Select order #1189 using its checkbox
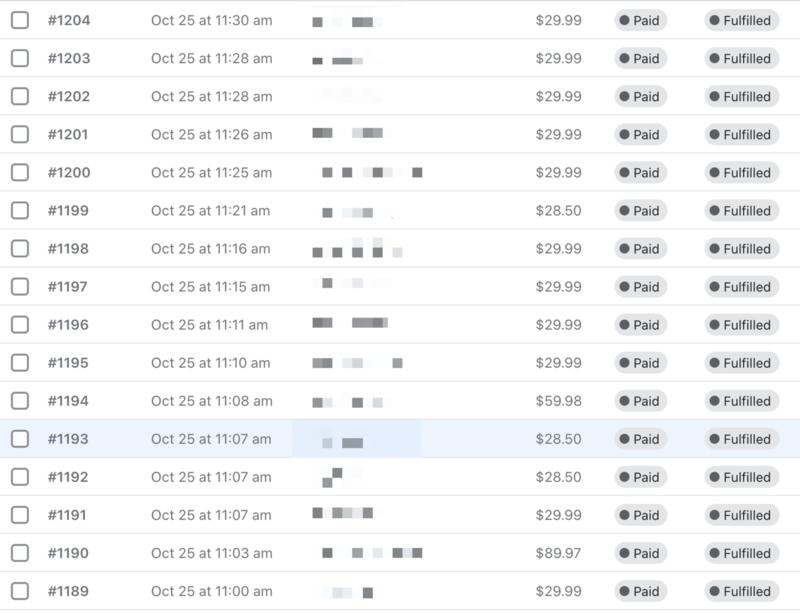Viewport: 800px width, 614px height. coord(20,590)
